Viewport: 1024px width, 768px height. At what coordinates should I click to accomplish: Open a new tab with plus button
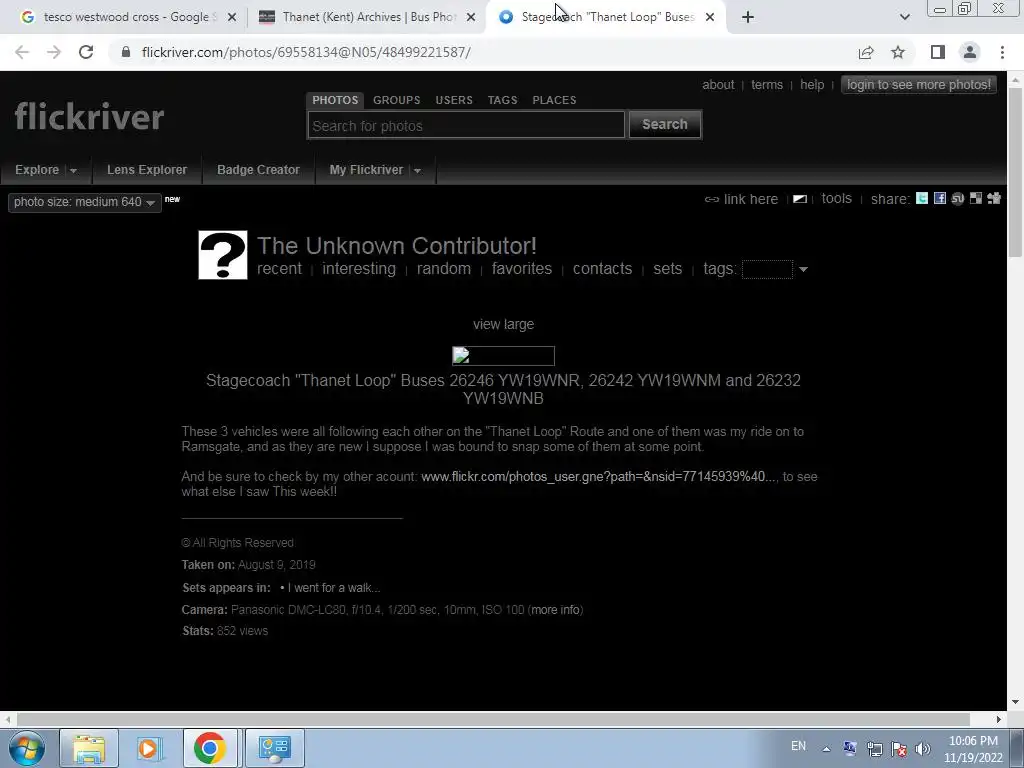click(748, 17)
